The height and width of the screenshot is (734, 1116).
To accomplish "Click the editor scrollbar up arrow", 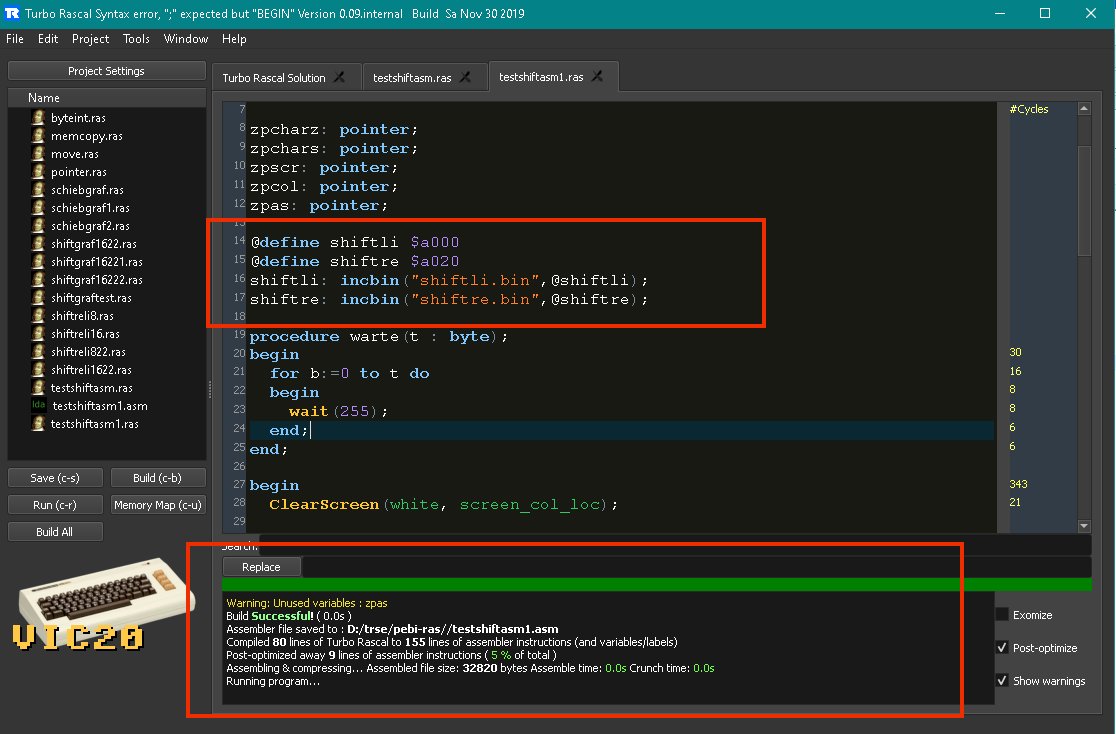I will (1084, 109).
